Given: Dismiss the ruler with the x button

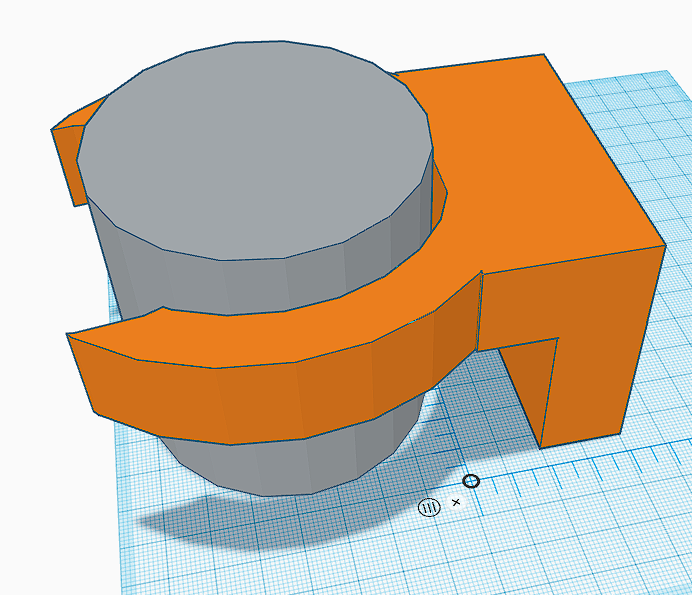Looking at the screenshot, I should 456,502.
